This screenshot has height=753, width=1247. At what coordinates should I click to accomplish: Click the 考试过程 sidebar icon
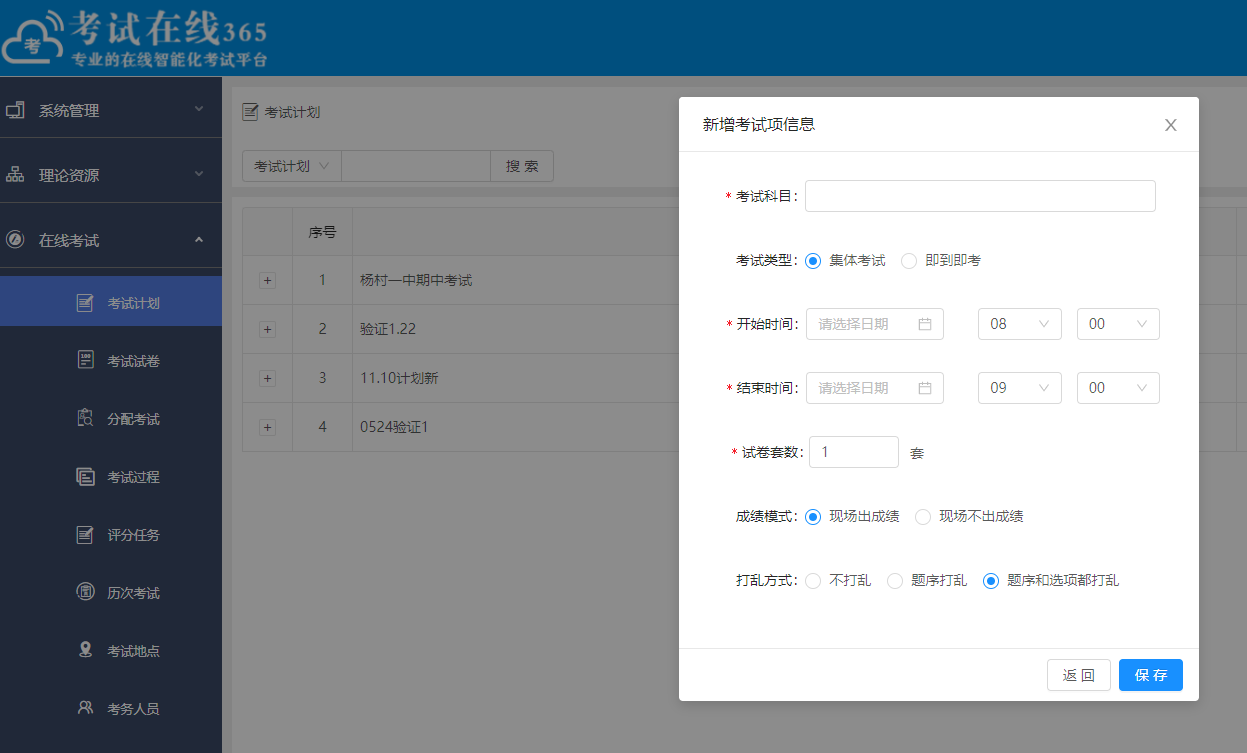pyautogui.click(x=86, y=477)
